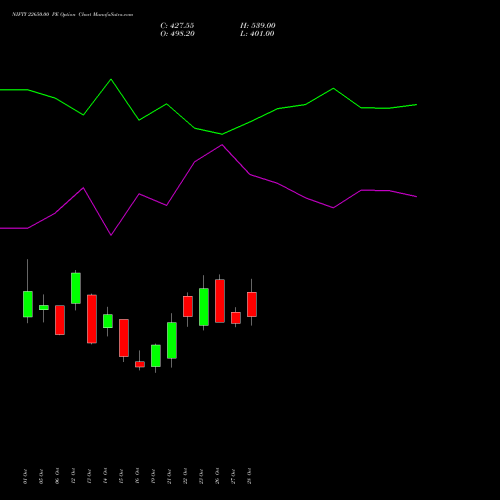Select the 21 Oct date label
500x500 pixels.
(169, 476)
